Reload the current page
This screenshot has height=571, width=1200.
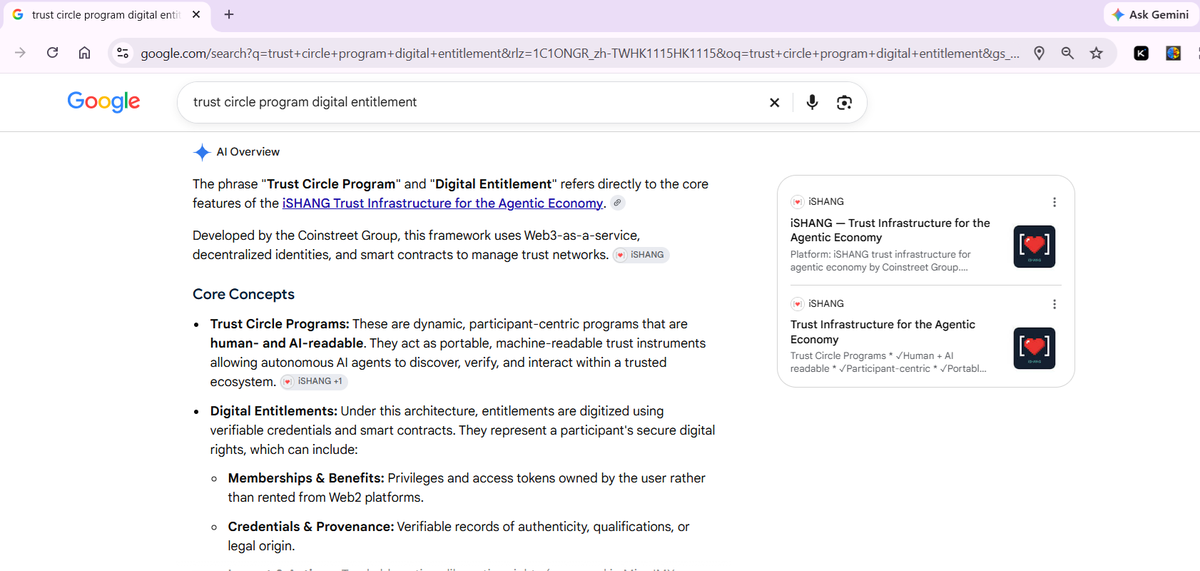(x=52, y=53)
